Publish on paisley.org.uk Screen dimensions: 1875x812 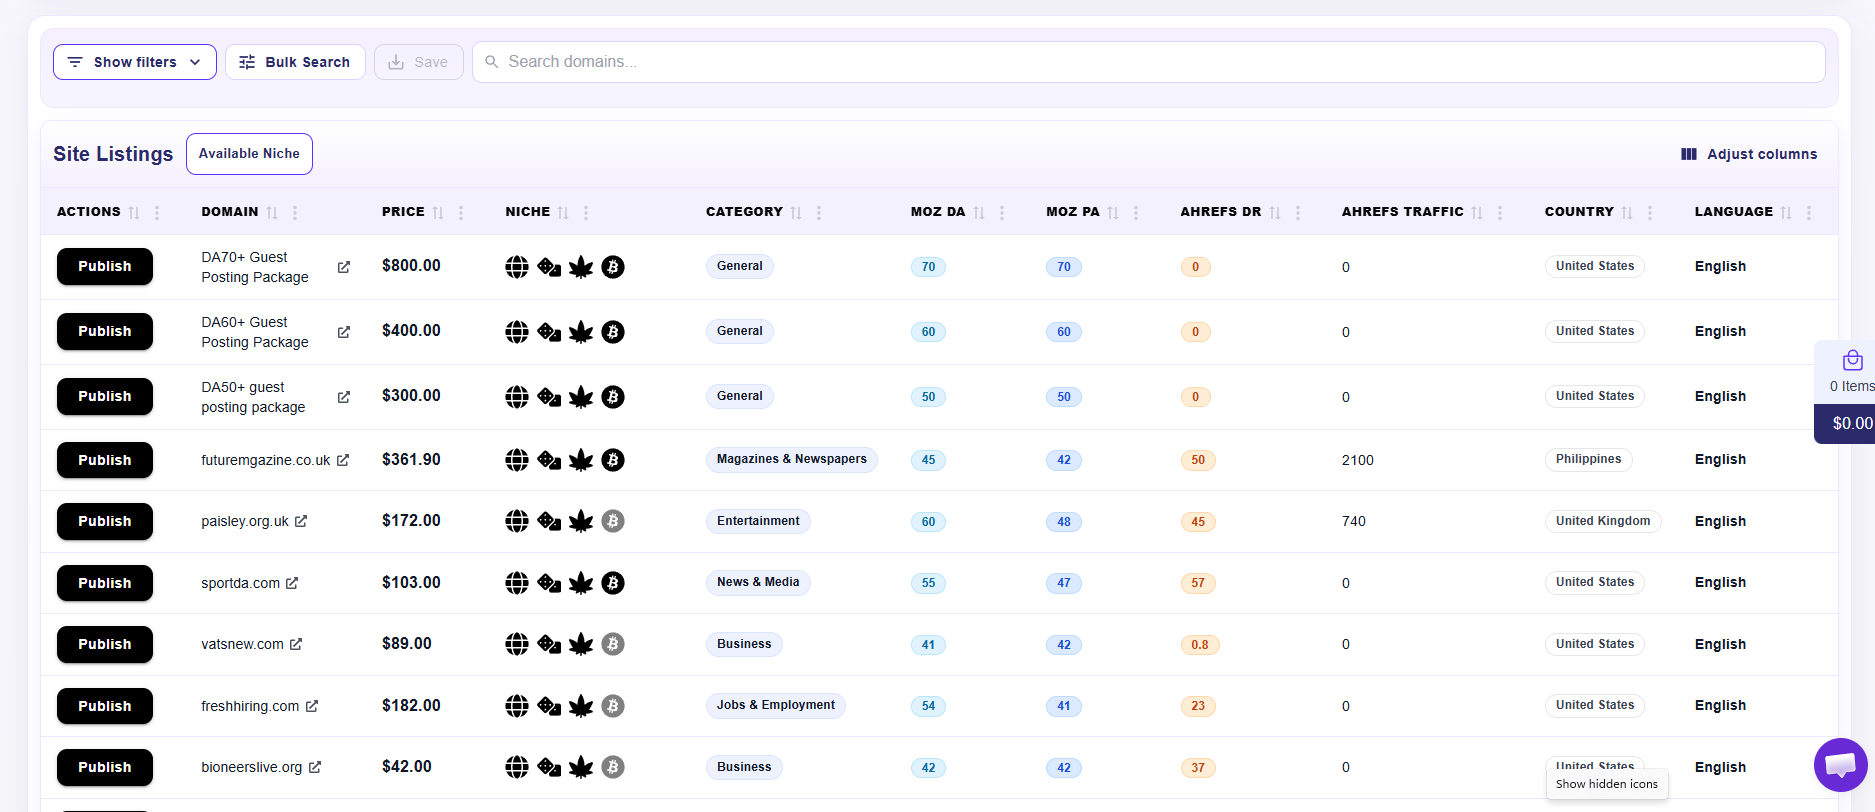pyautogui.click(x=105, y=521)
